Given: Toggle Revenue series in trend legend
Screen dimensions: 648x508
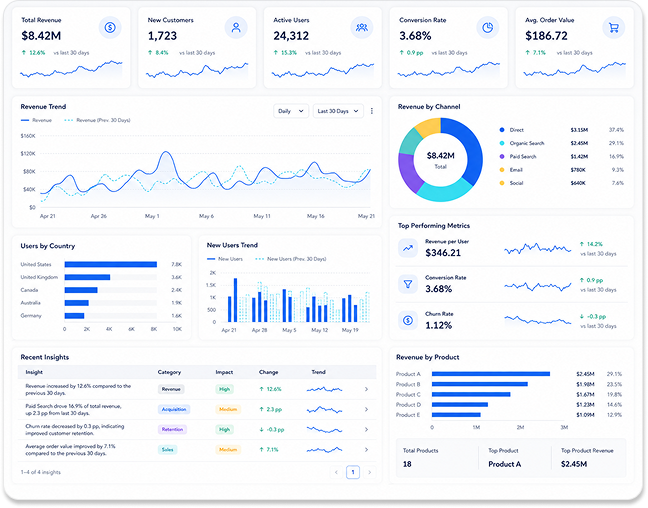Looking at the screenshot, I should [36, 120].
